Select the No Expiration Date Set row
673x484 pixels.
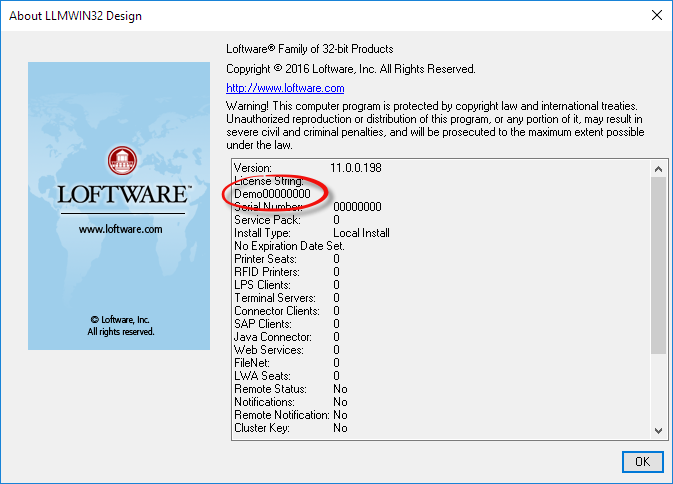(289, 246)
